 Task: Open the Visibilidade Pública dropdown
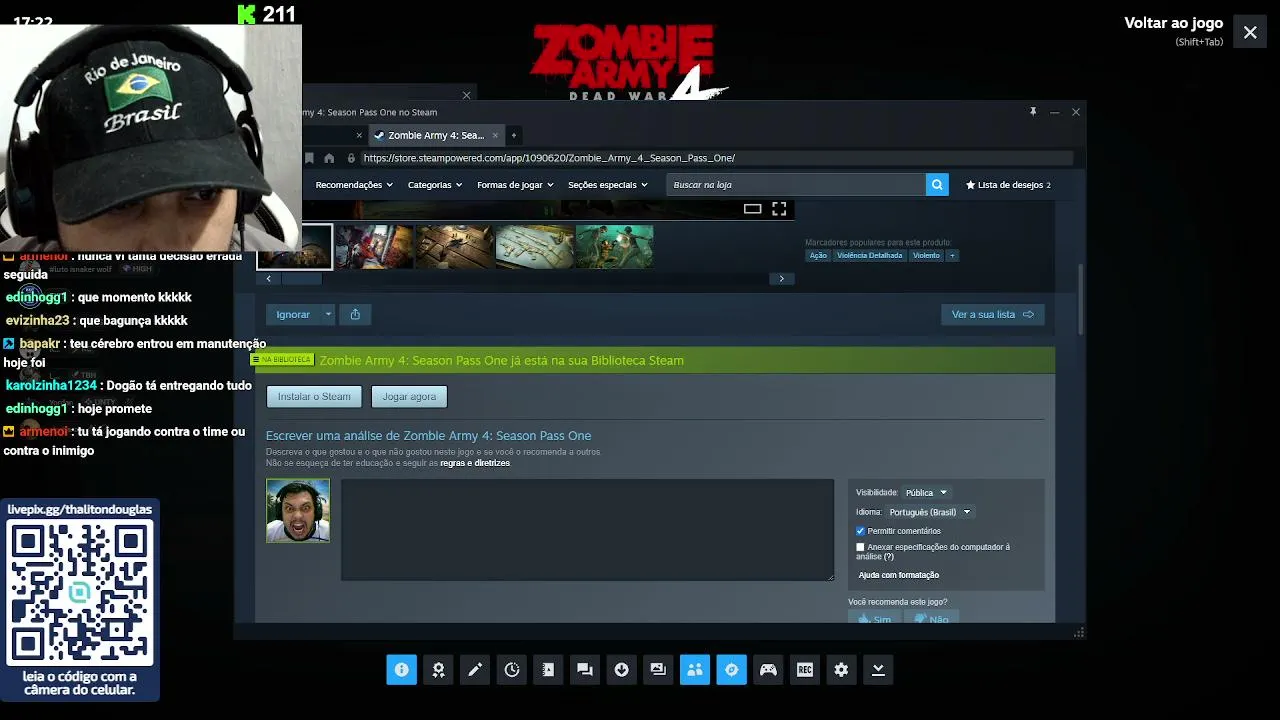coord(926,492)
